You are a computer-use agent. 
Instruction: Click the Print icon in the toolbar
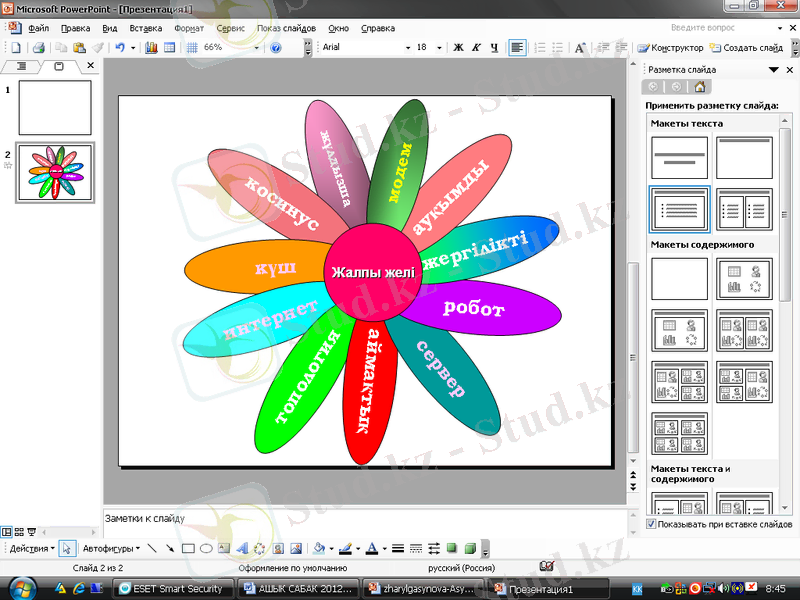click(38, 47)
